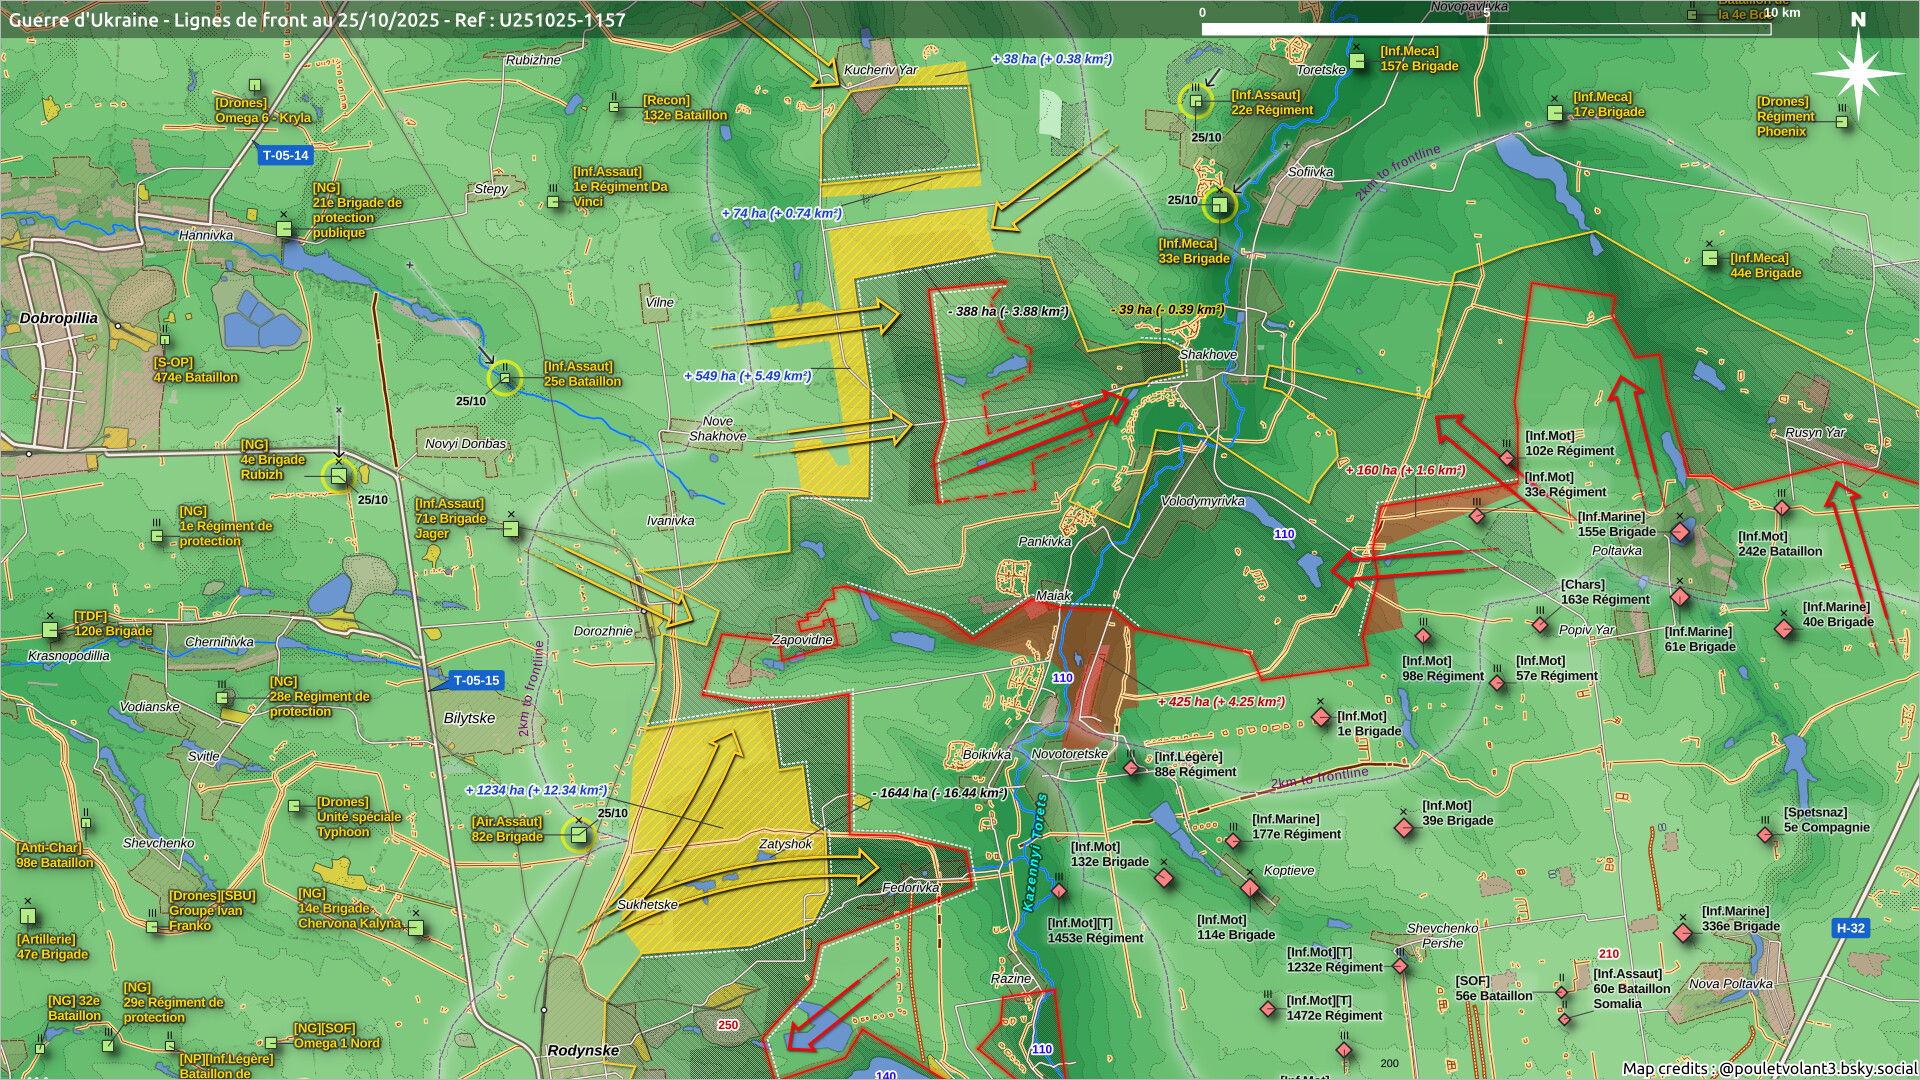Viewport: 1920px width, 1080px height.
Task: Click the north compass star icon
Action: [1857, 73]
